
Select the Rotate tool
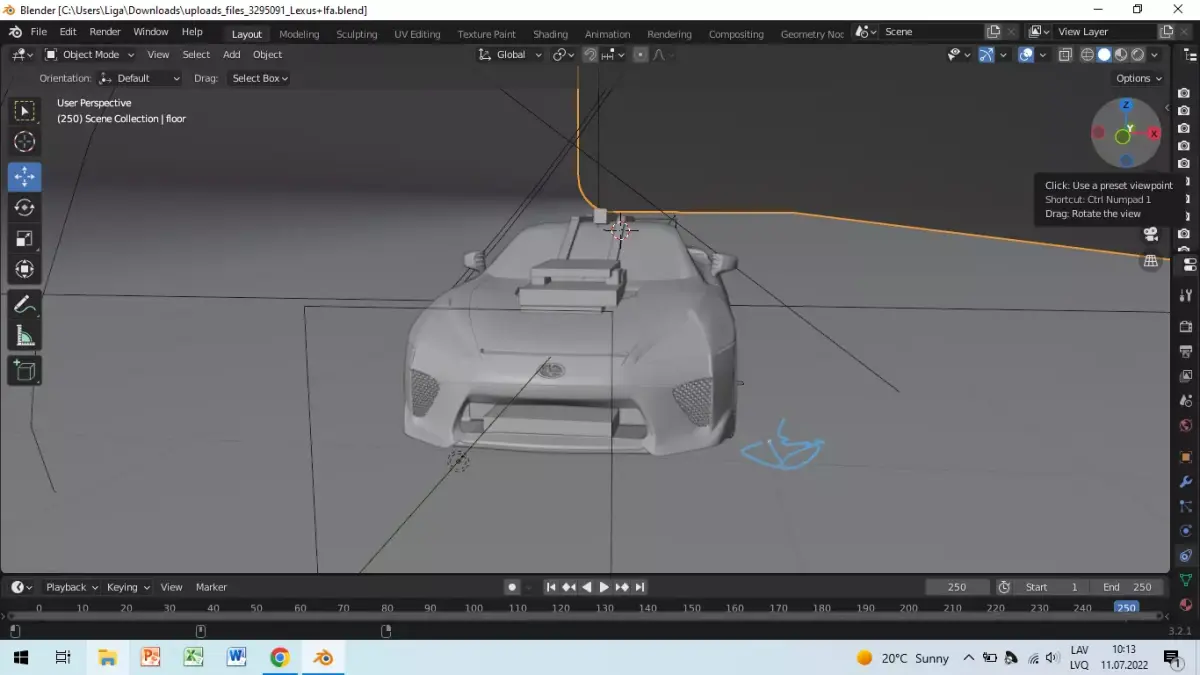point(25,207)
